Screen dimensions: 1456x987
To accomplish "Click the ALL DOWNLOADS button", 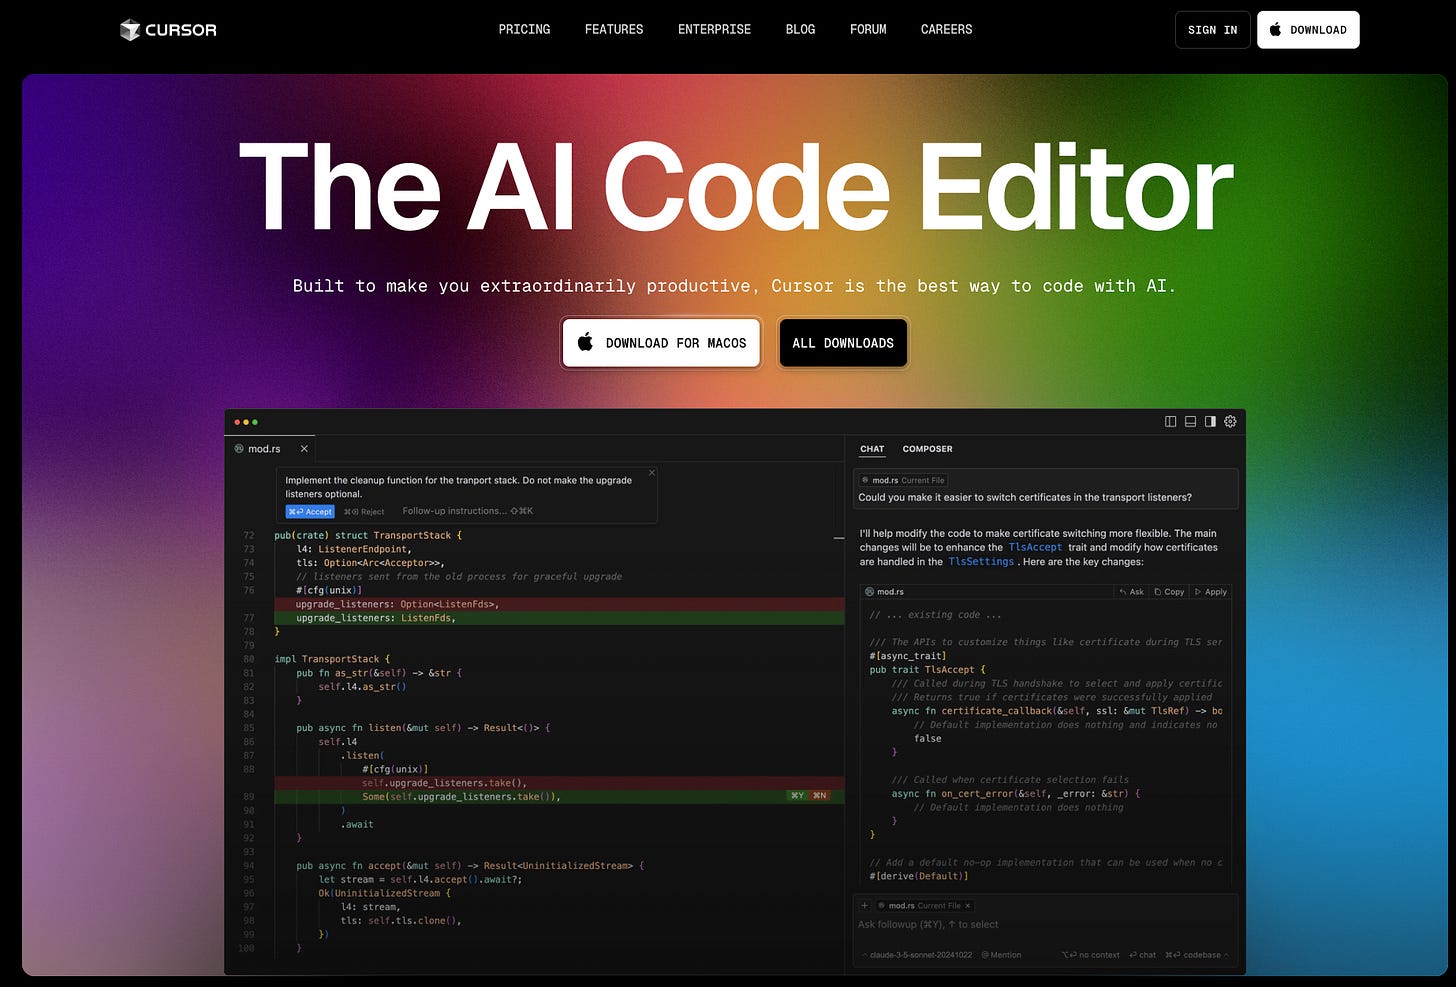I will (x=843, y=343).
